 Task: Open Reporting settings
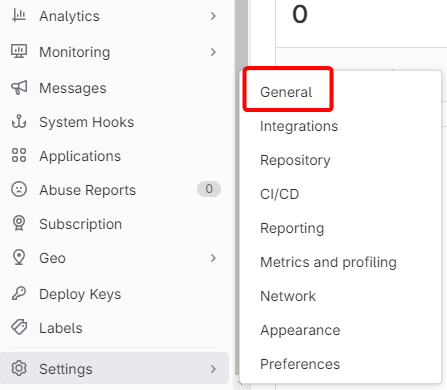(292, 228)
